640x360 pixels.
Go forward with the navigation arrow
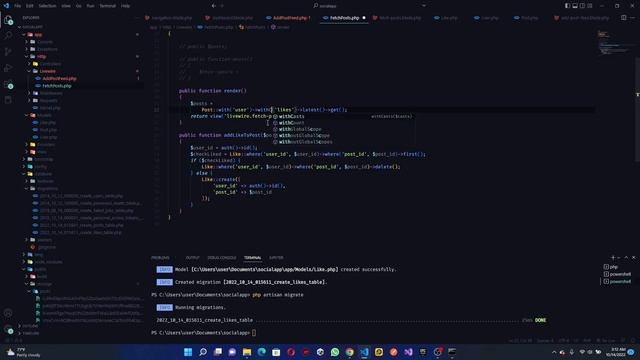click(x=222, y=6)
